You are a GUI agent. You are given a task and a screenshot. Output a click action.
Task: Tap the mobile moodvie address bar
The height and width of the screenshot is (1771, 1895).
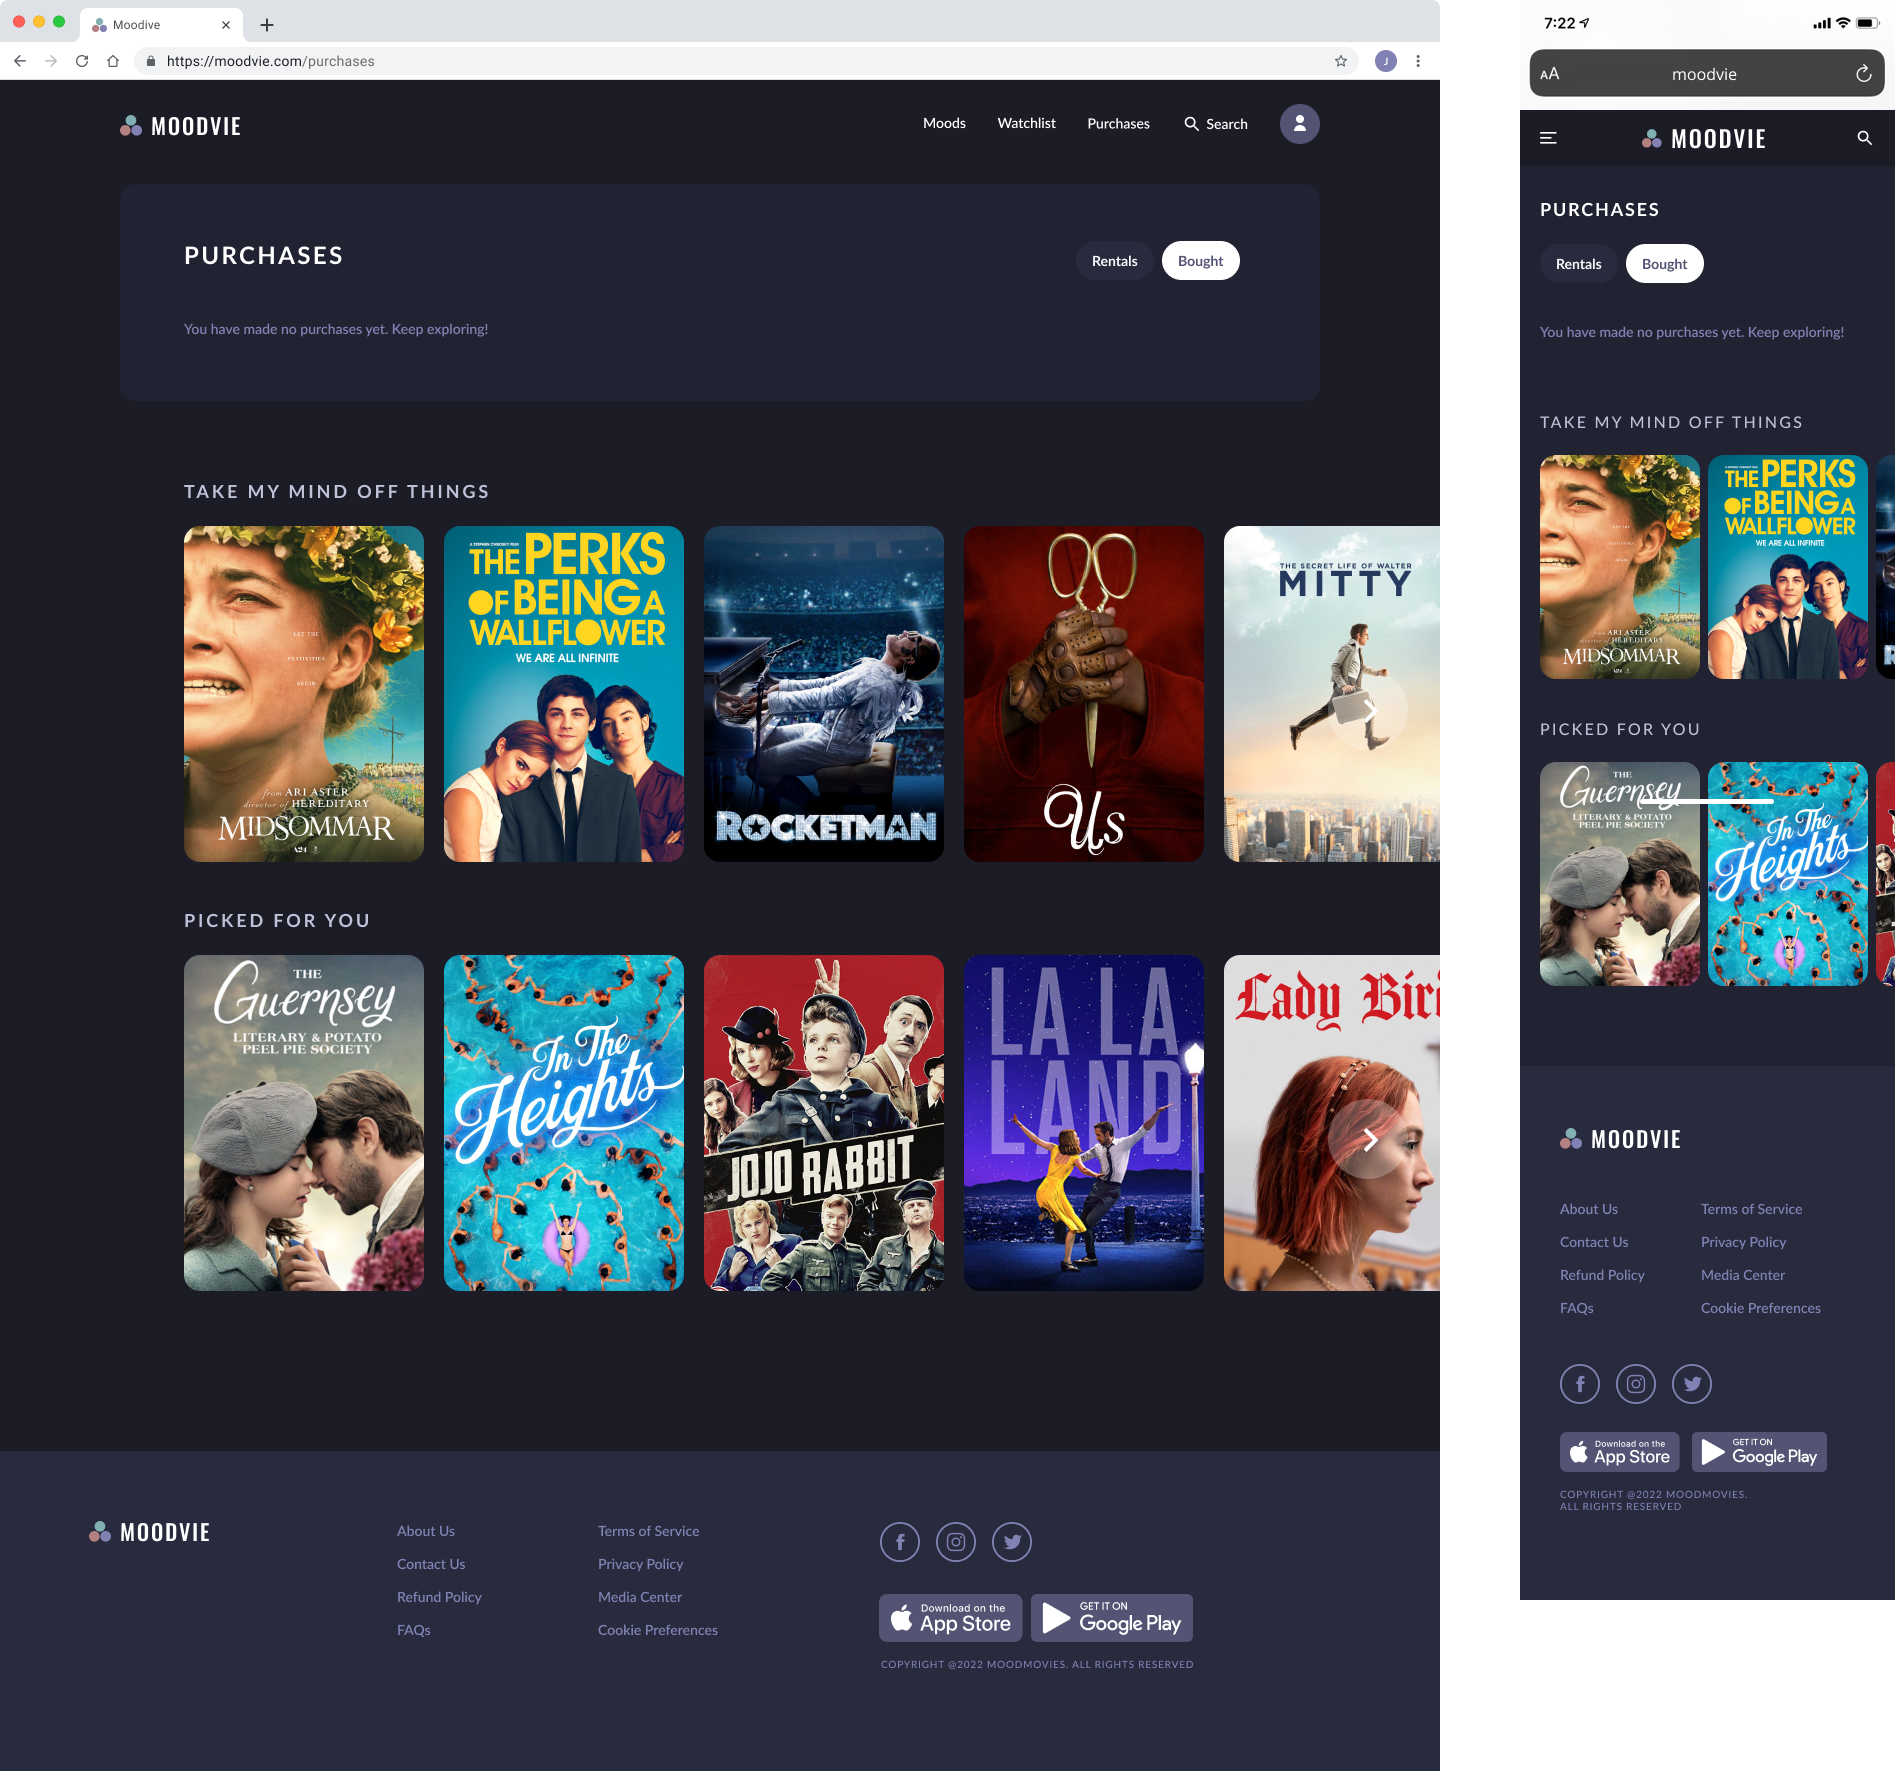tap(1706, 74)
